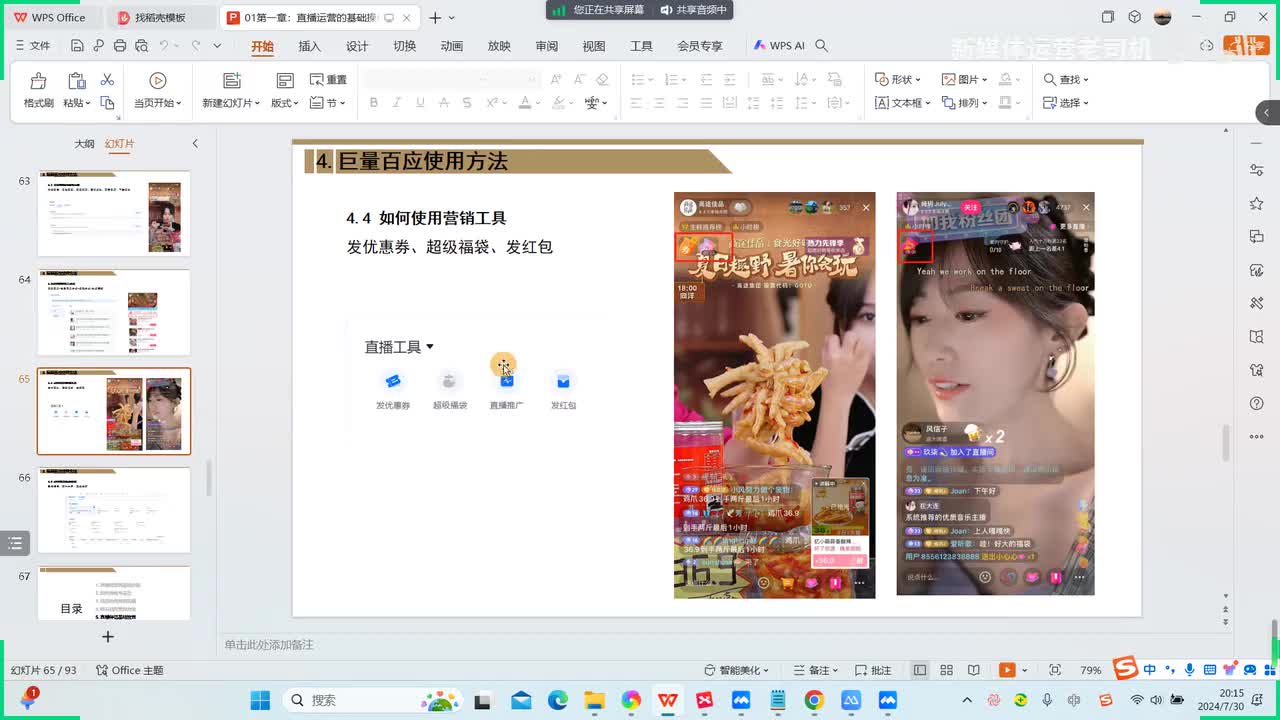Switch to the Design (设计) tab
Viewport: 1280px width, 720px height.
click(357, 46)
